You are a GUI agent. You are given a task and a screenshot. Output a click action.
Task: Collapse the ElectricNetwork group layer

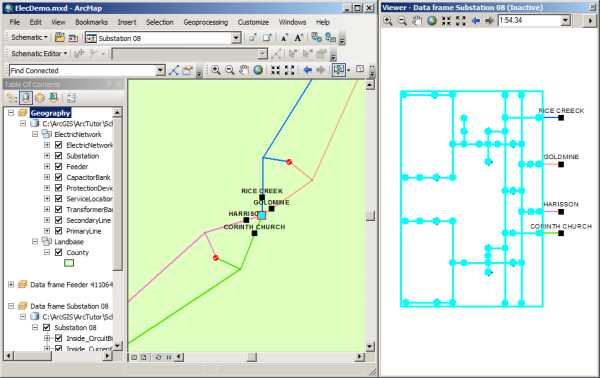35,134
